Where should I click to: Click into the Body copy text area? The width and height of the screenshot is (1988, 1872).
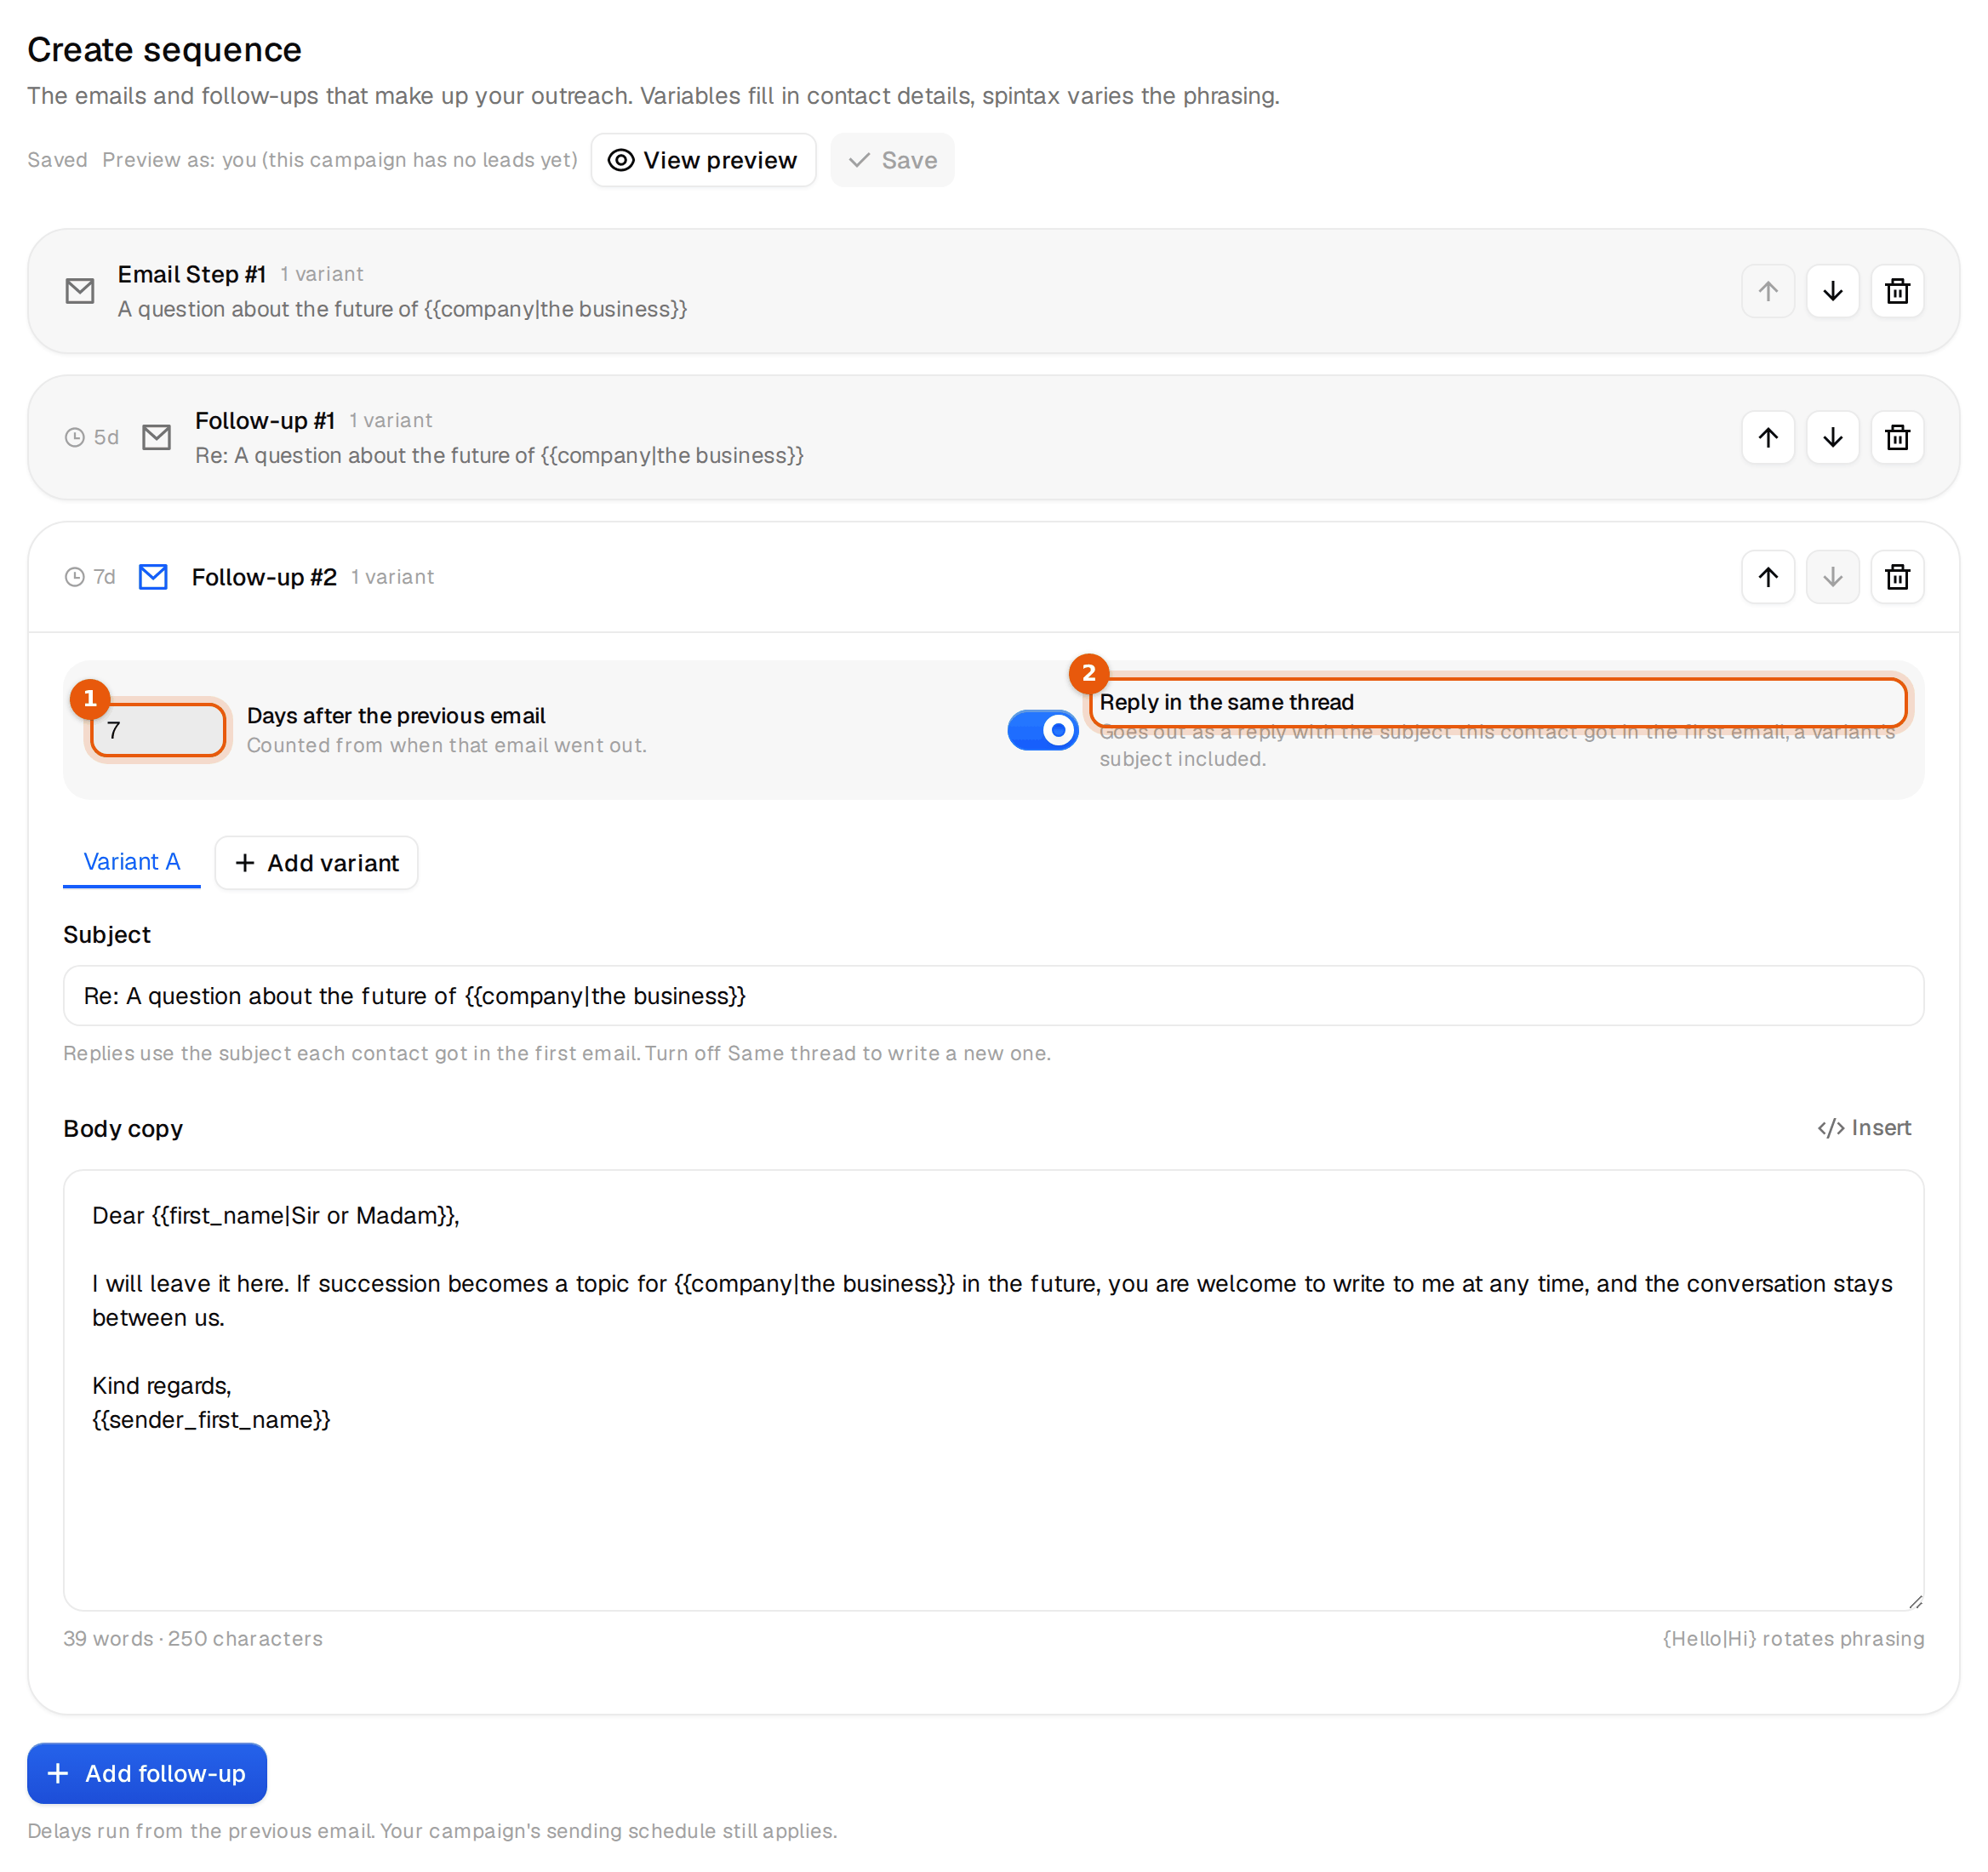tap(993, 1390)
